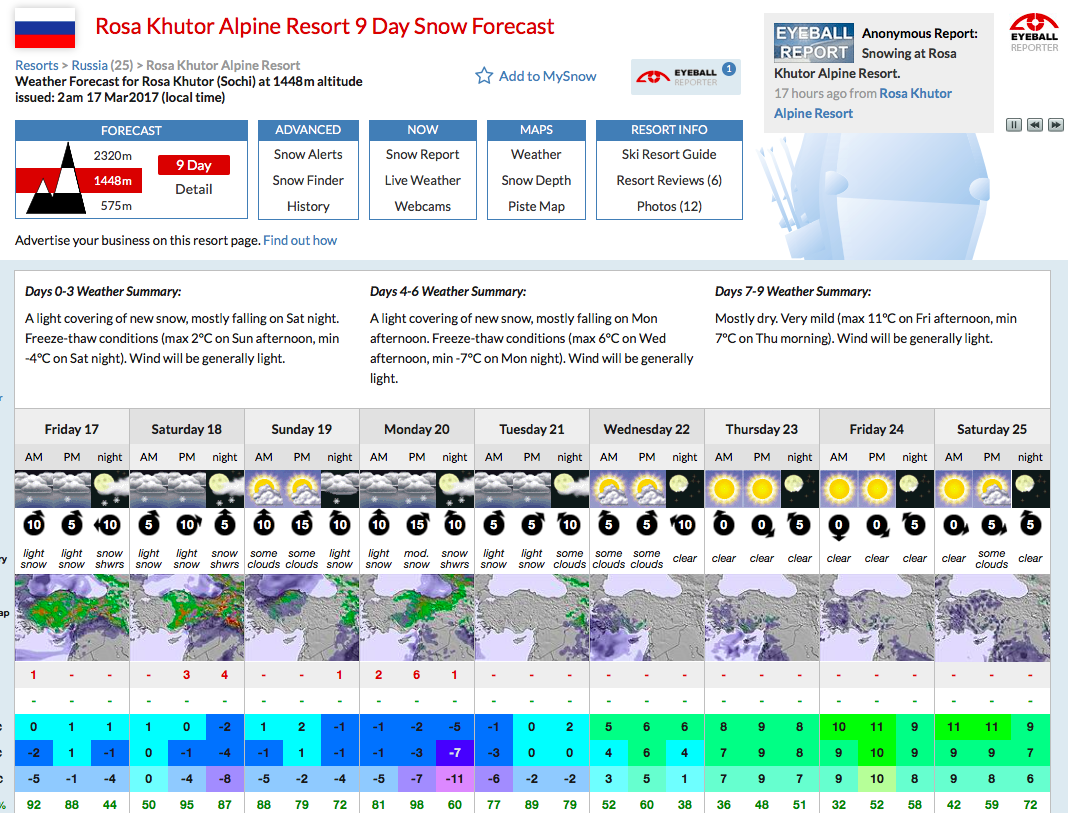This screenshot has height=813, width=1068.
Task: Open Resort Reviews (6)
Action: click(669, 180)
